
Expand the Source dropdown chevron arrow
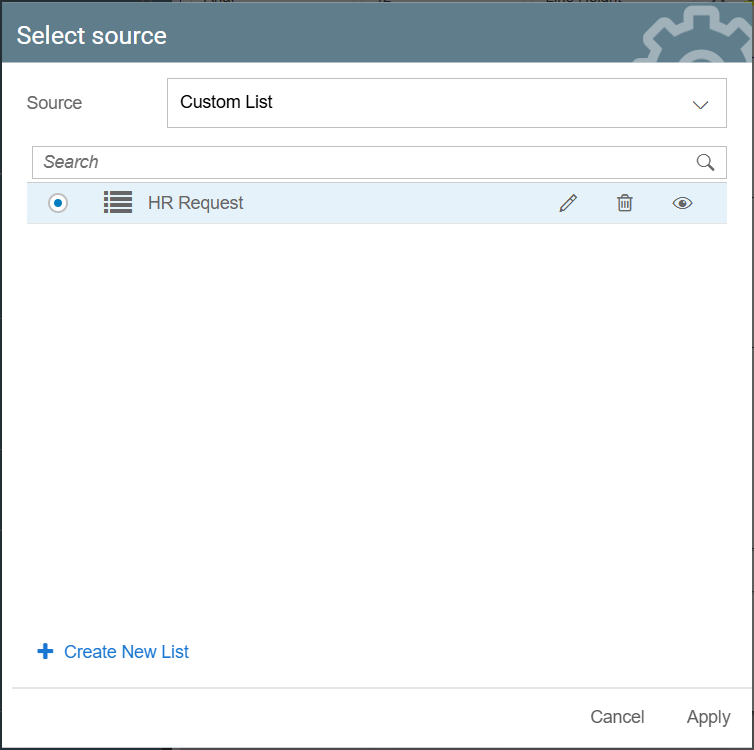(700, 104)
